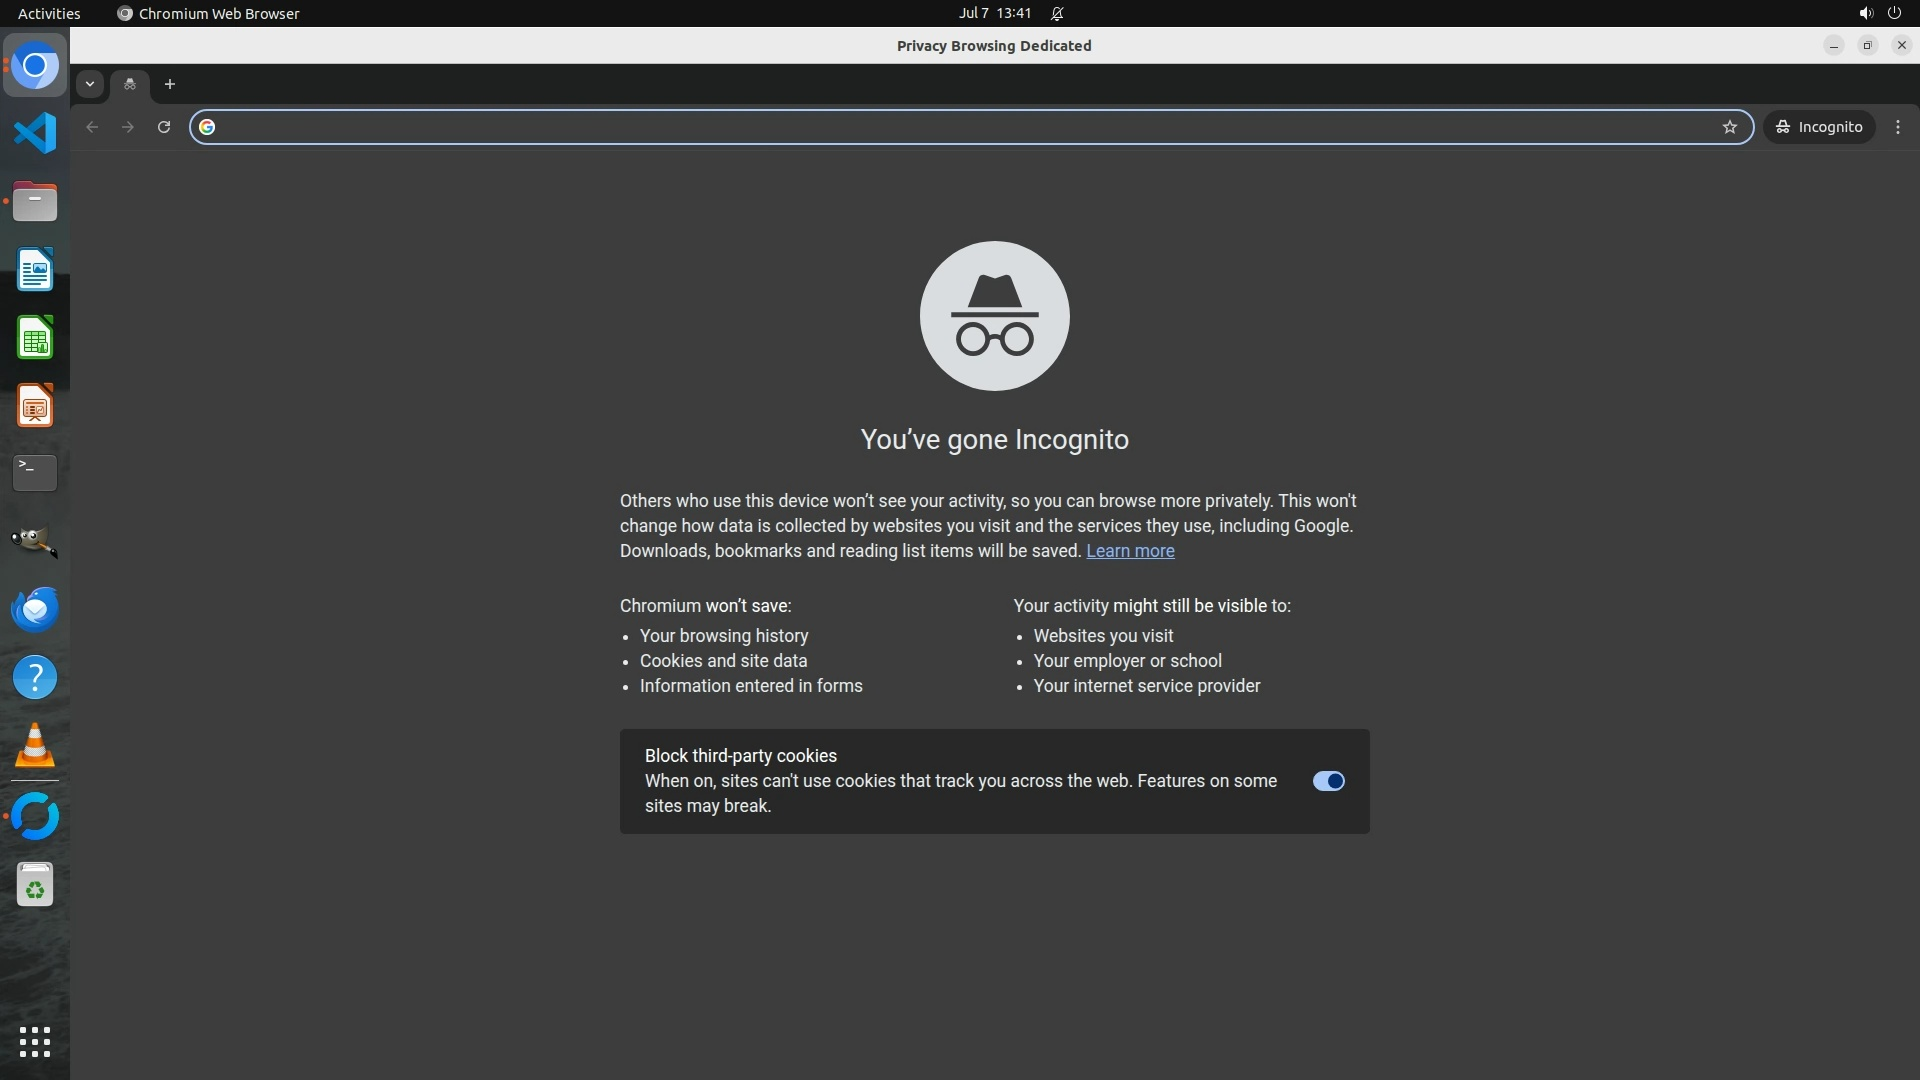The width and height of the screenshot is (1920, 1080).
Task: Open the Incognito profile chip
Action: [x=1819, y=127]
